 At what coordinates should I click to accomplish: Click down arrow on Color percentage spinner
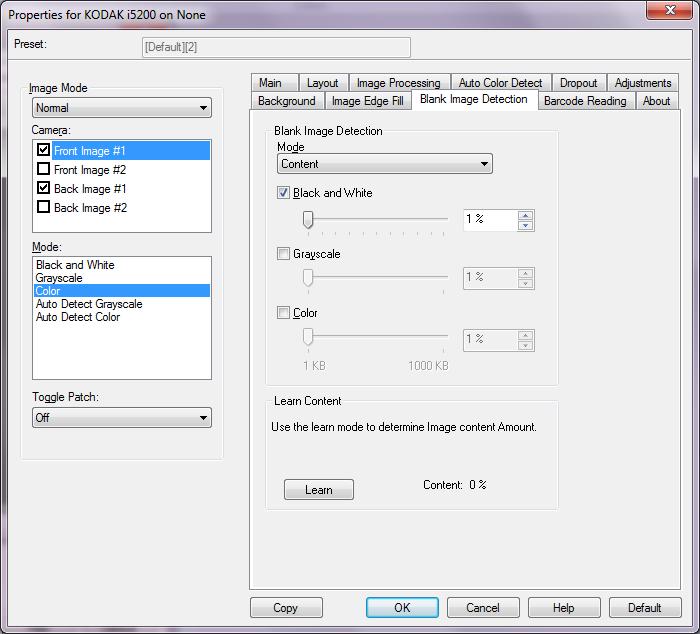[525, 345]
